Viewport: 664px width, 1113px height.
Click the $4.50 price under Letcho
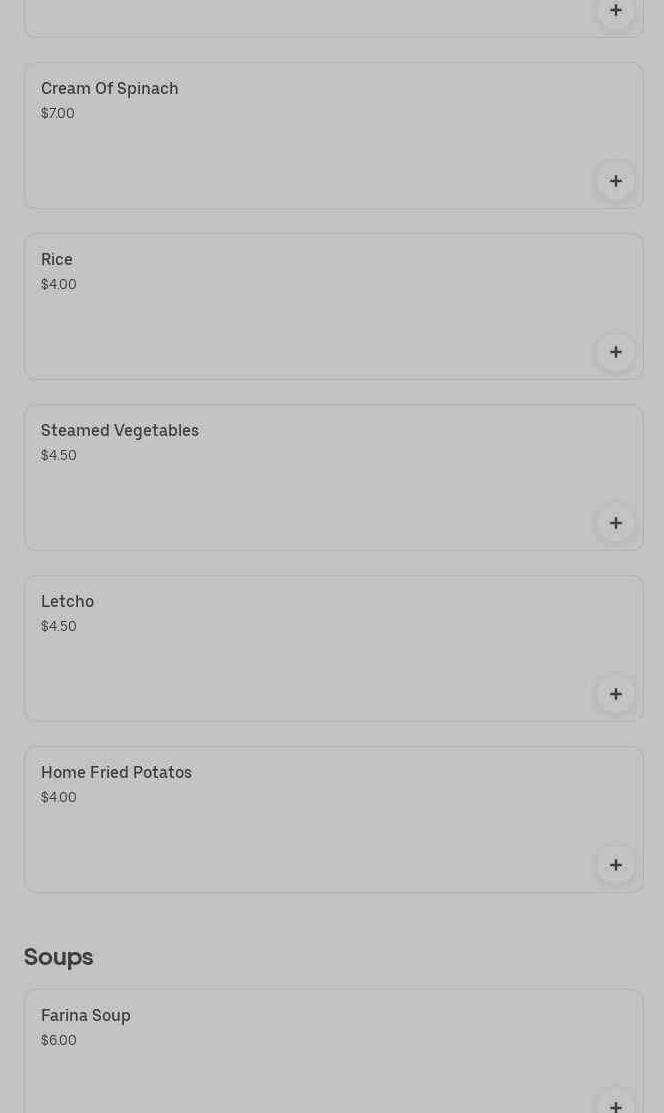point(59,626)
